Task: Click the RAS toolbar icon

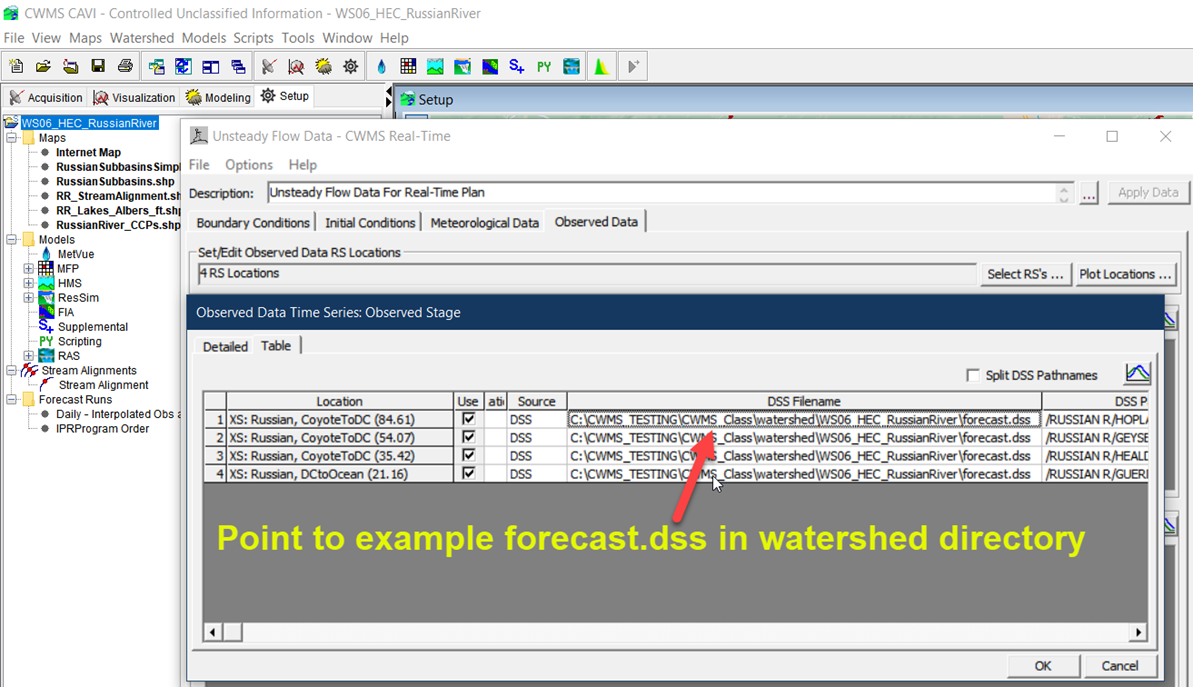Action: point(571,67)
